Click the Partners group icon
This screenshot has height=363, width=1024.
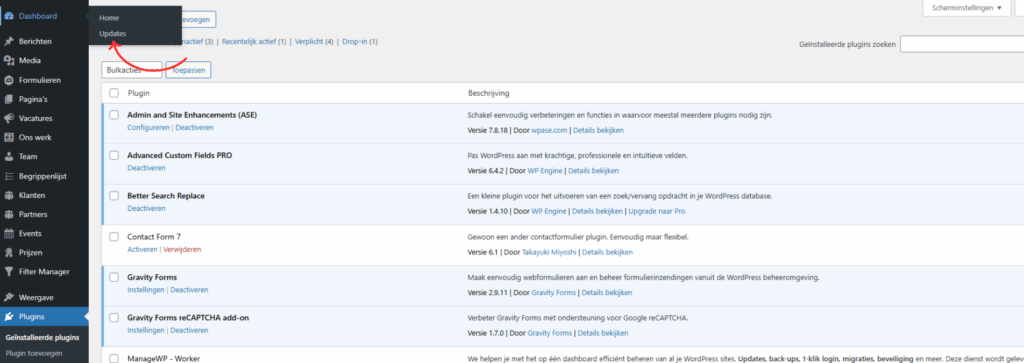coord(8,214)
